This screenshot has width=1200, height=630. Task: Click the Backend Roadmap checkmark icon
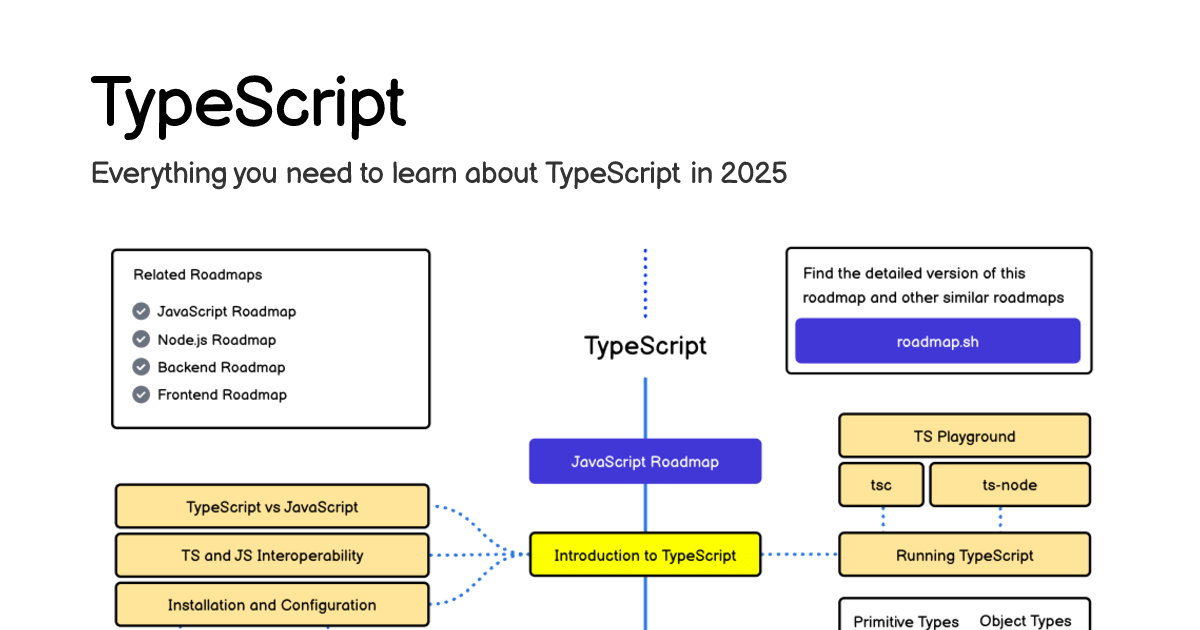point(141,367)
